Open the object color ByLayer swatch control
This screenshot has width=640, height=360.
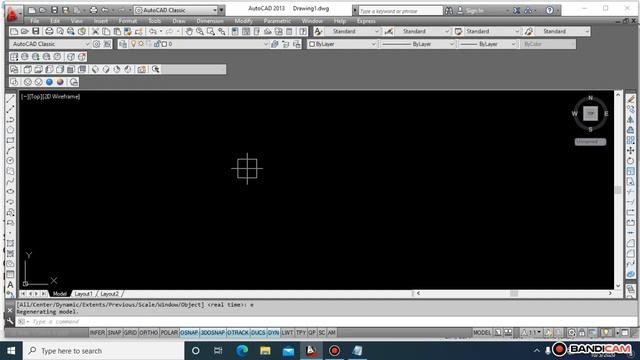tap(342, 44)
